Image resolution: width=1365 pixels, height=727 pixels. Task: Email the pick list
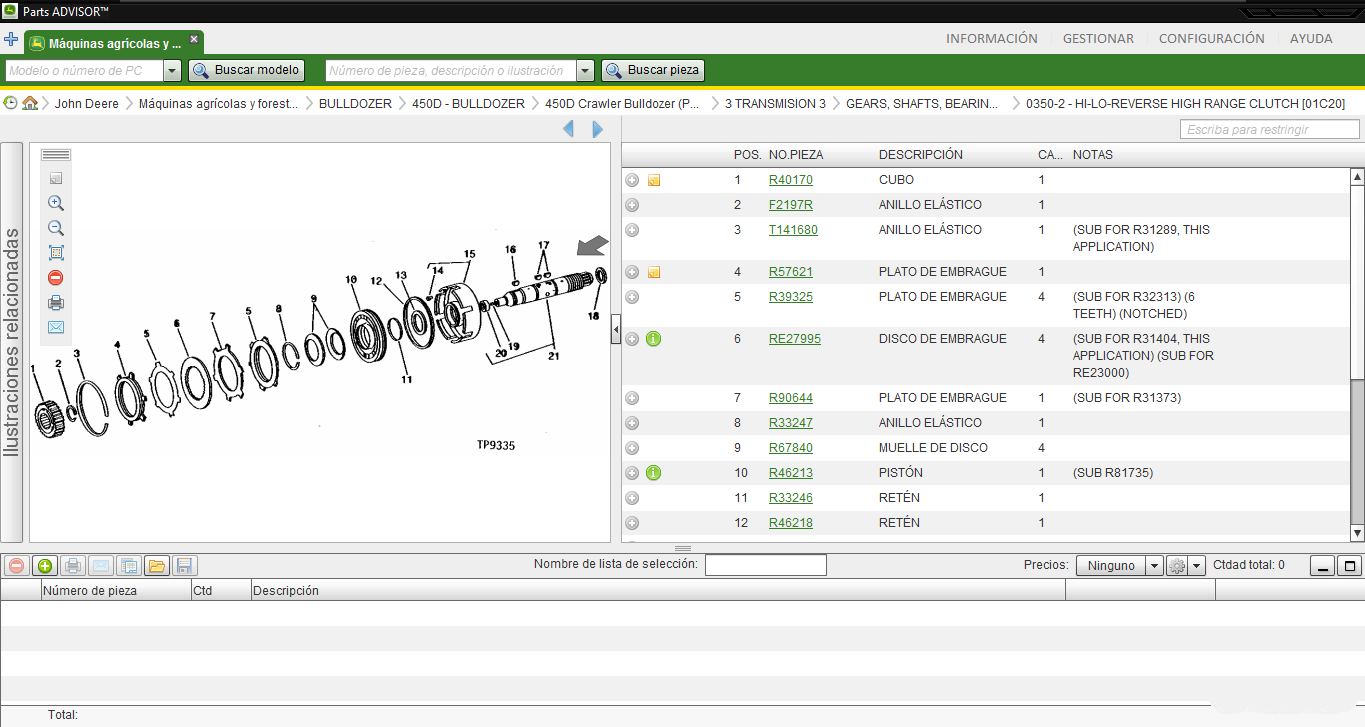click(100, 566)
